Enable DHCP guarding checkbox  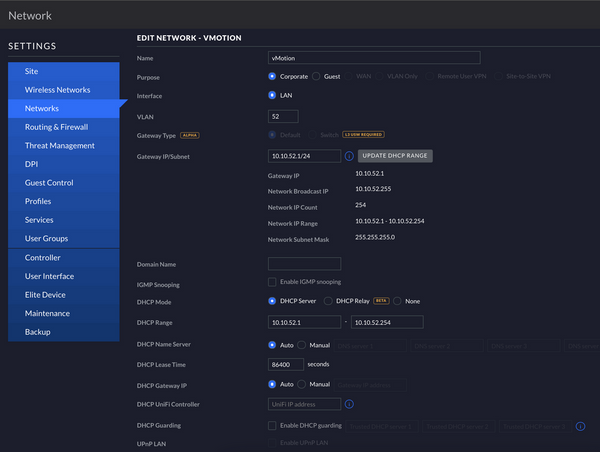pos(273,425)
